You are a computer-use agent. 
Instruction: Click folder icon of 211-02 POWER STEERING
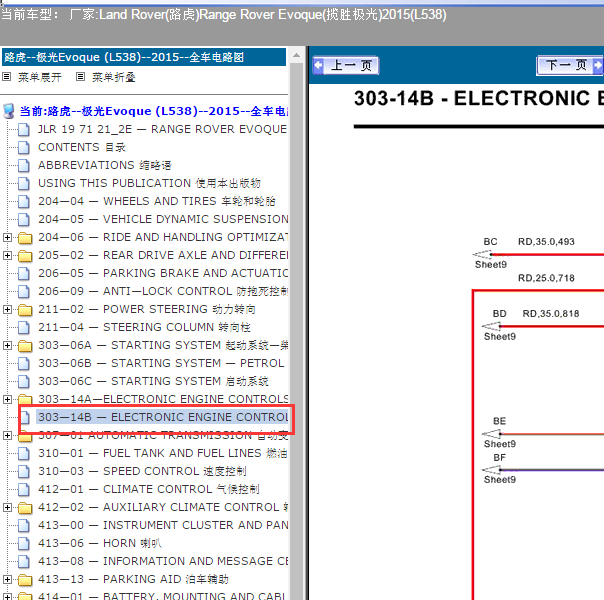click(x=25, y=310)
